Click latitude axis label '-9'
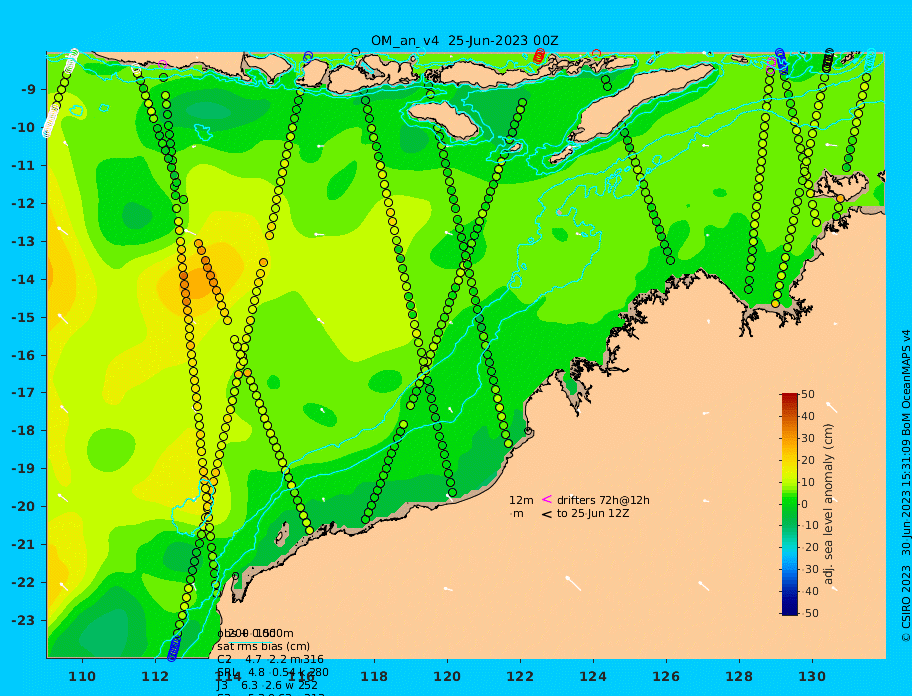Image resolution: width=912 pixels, height=696 pixels. click(28, 90)
